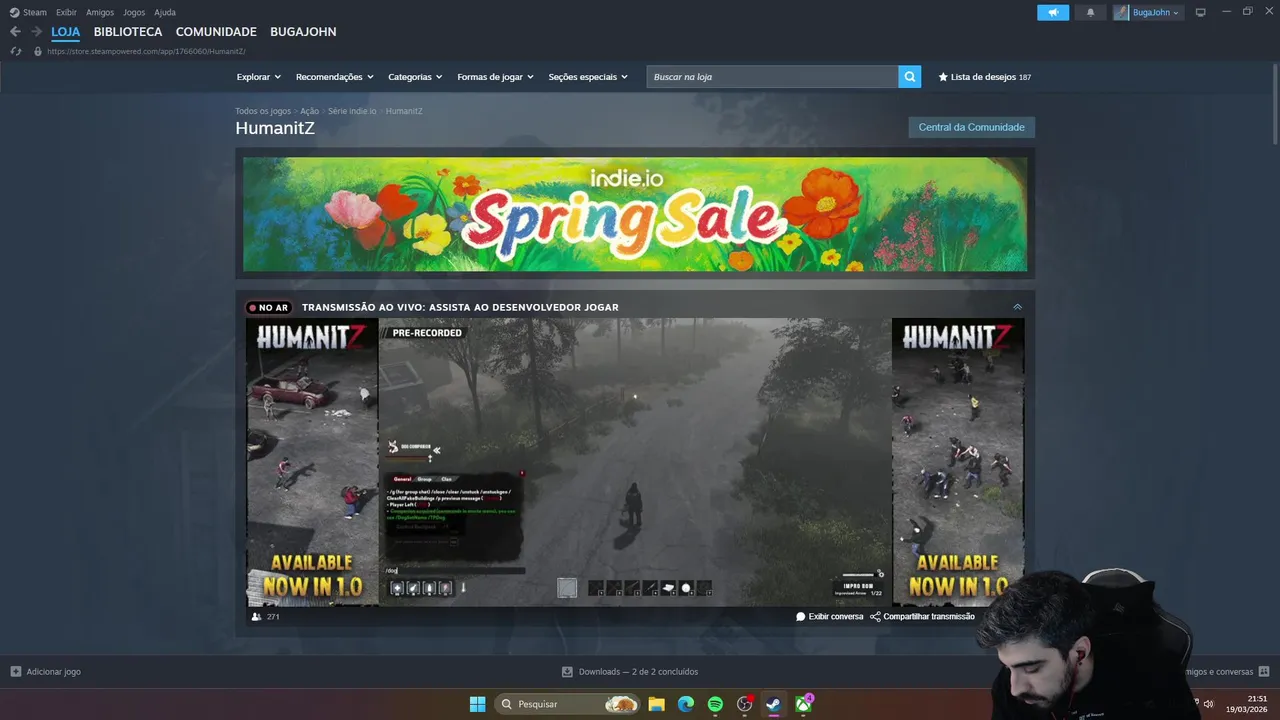Expand the Formas de jogar dropdown

click(495, 77)
